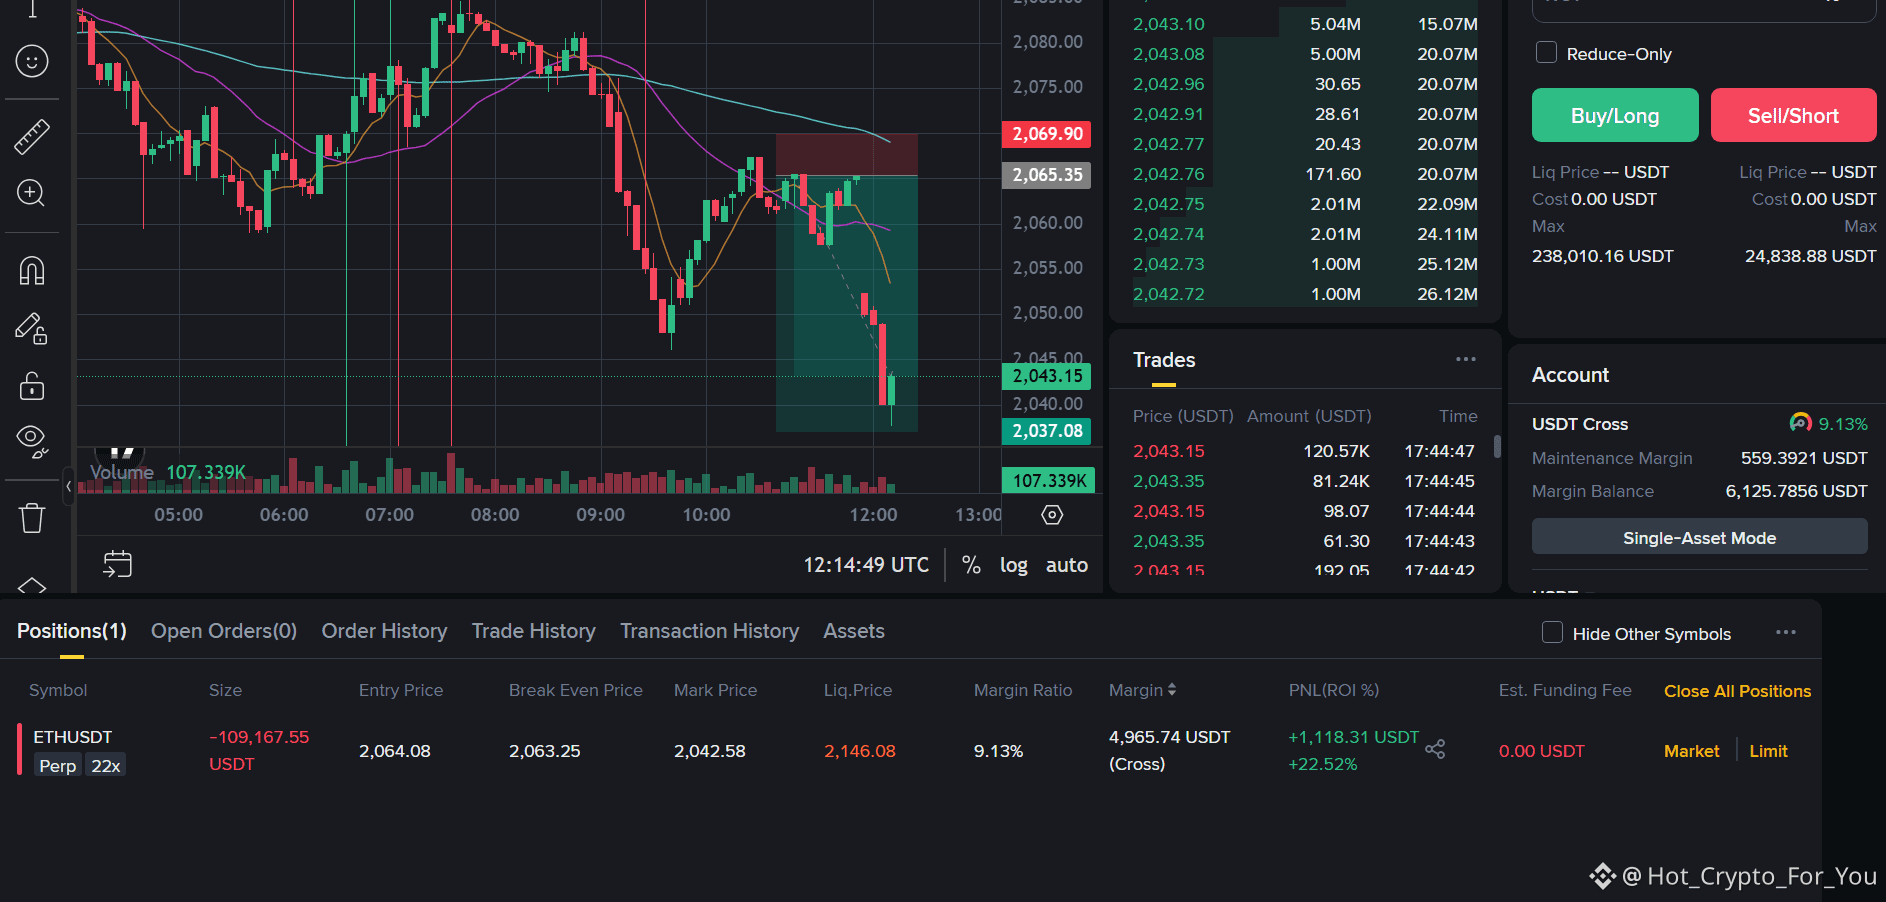
Task: Click the Maintenance Margin value
Action: pyautogui.click(x=1804, y=458)
